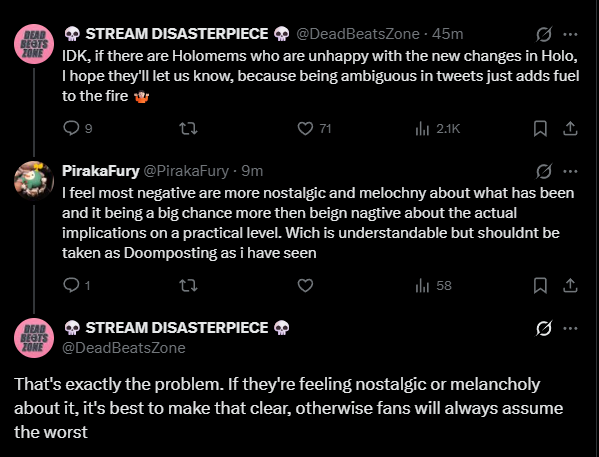This screenshot has height=457, width=599.
Task: Open PirakaFury's profile avatar
Action: pyautogui.click(x=34, y=181)
